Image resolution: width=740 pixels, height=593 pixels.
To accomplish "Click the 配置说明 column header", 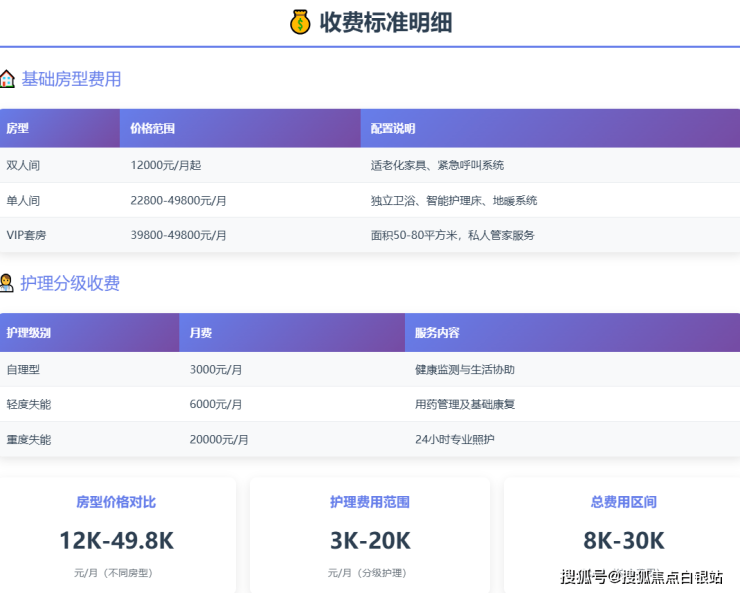I will click(393, 128).
